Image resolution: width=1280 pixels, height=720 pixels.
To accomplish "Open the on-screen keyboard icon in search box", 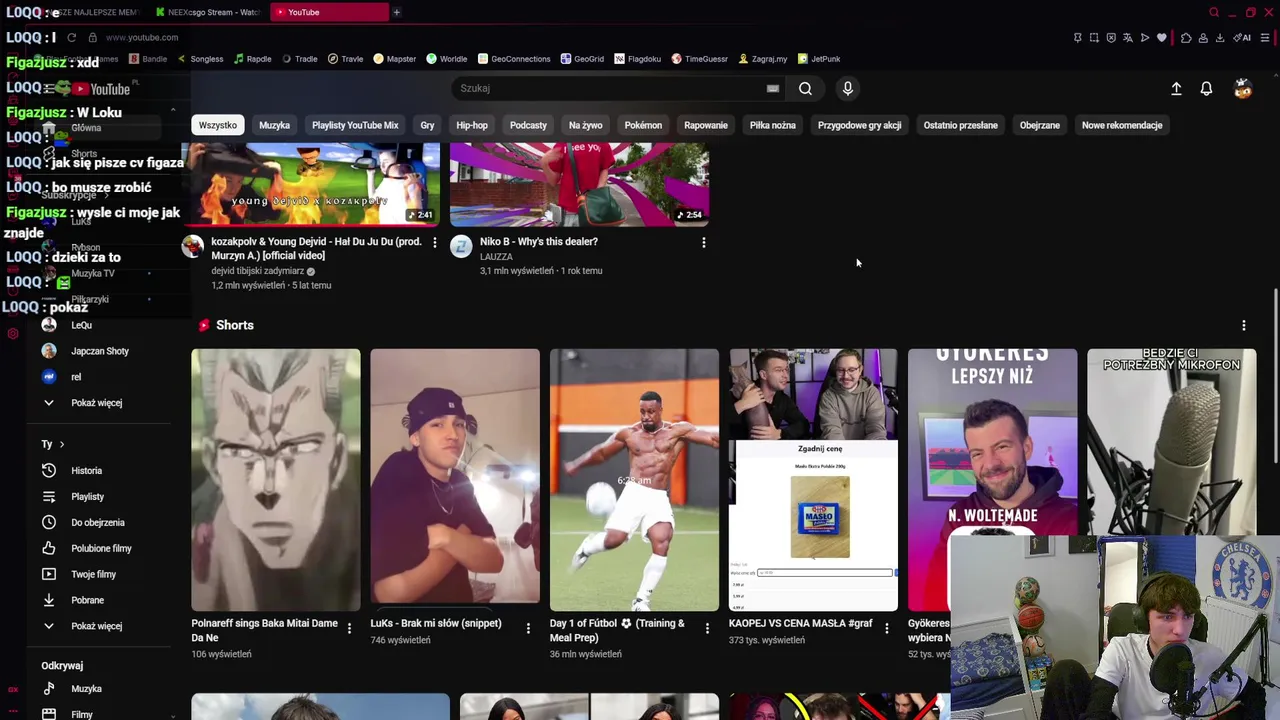I will click(772, 88).
